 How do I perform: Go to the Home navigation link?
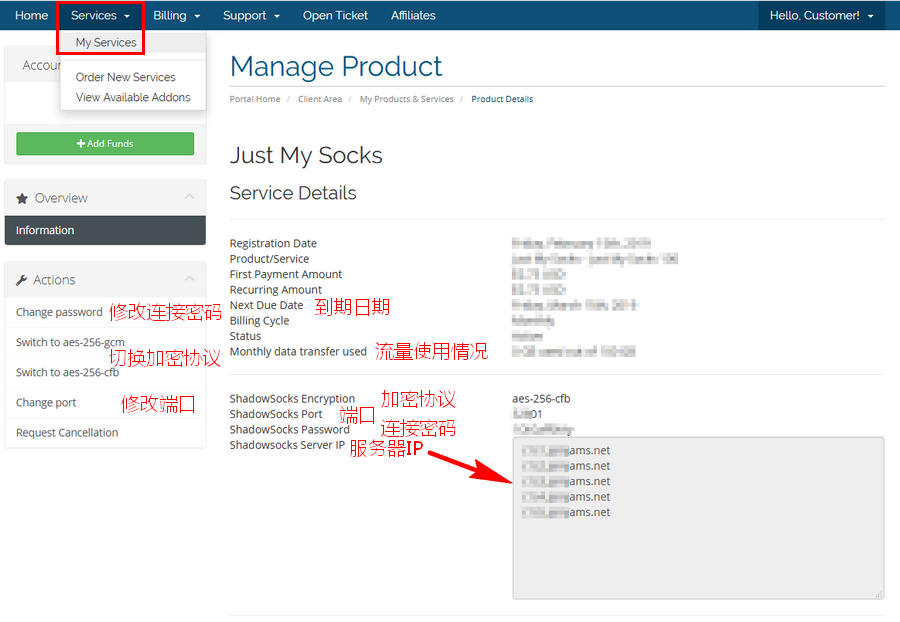coord(31,15)
